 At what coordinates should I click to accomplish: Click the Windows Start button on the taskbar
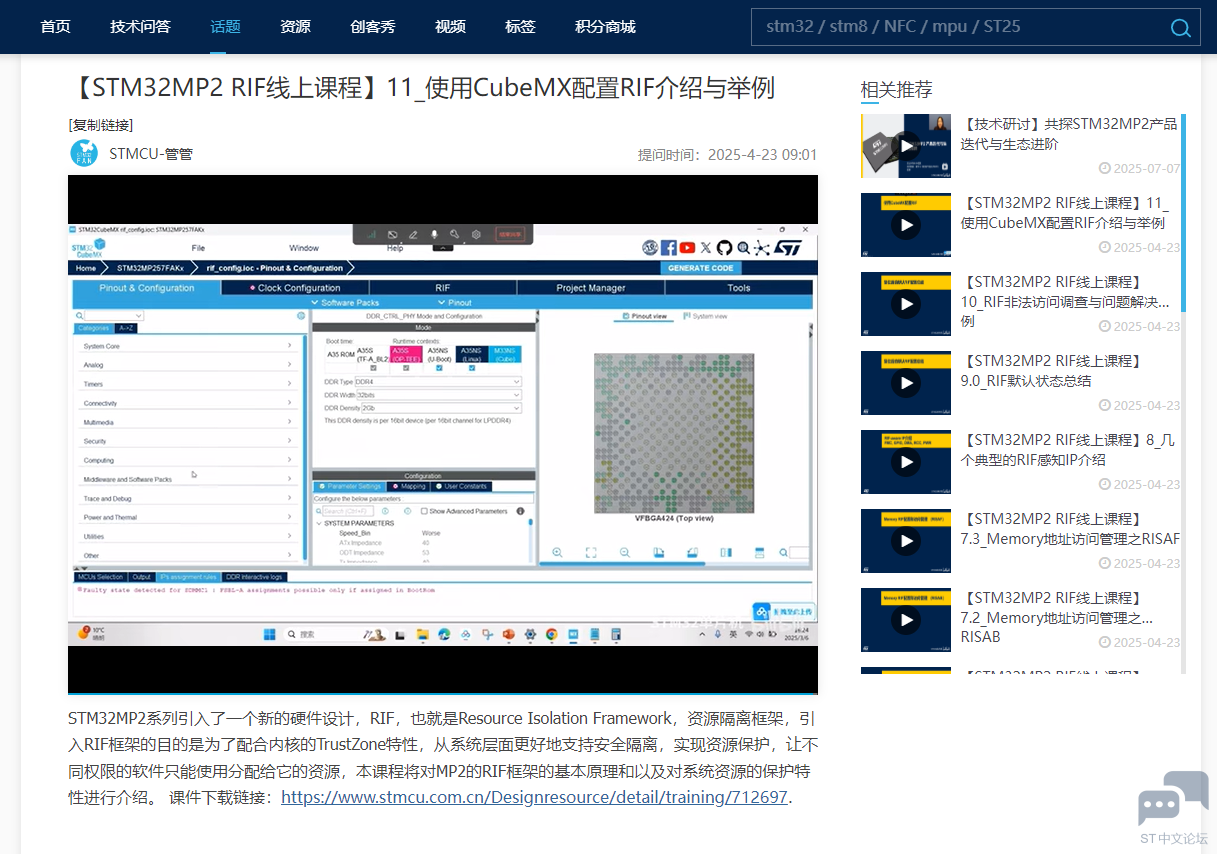click(x=268, y=634)
